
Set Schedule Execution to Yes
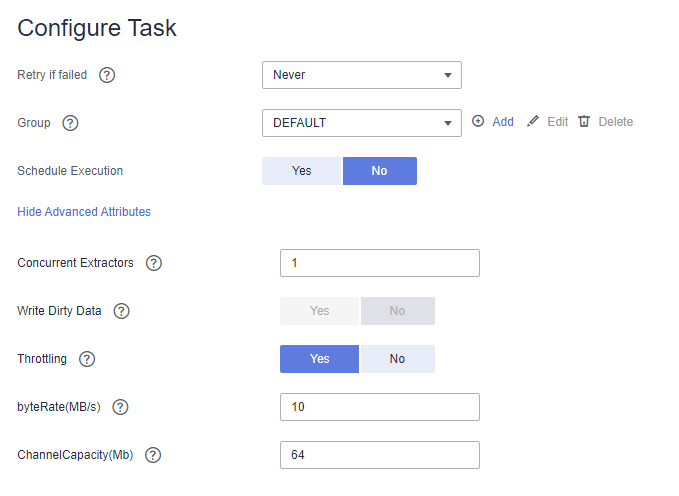pos(302,171)
